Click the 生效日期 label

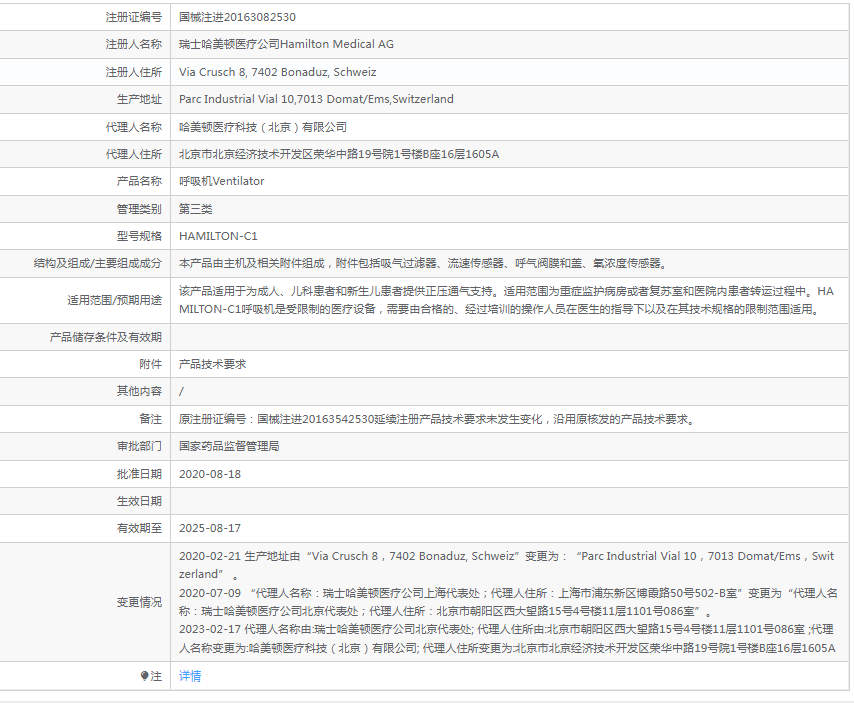tap(139, 502)
